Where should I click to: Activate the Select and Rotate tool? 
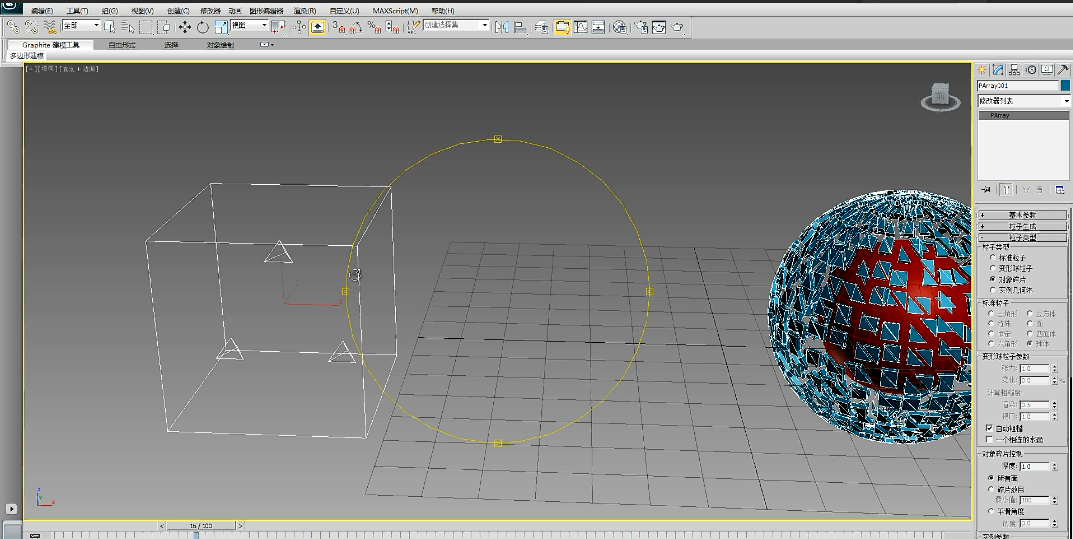(x=203, y=27)
